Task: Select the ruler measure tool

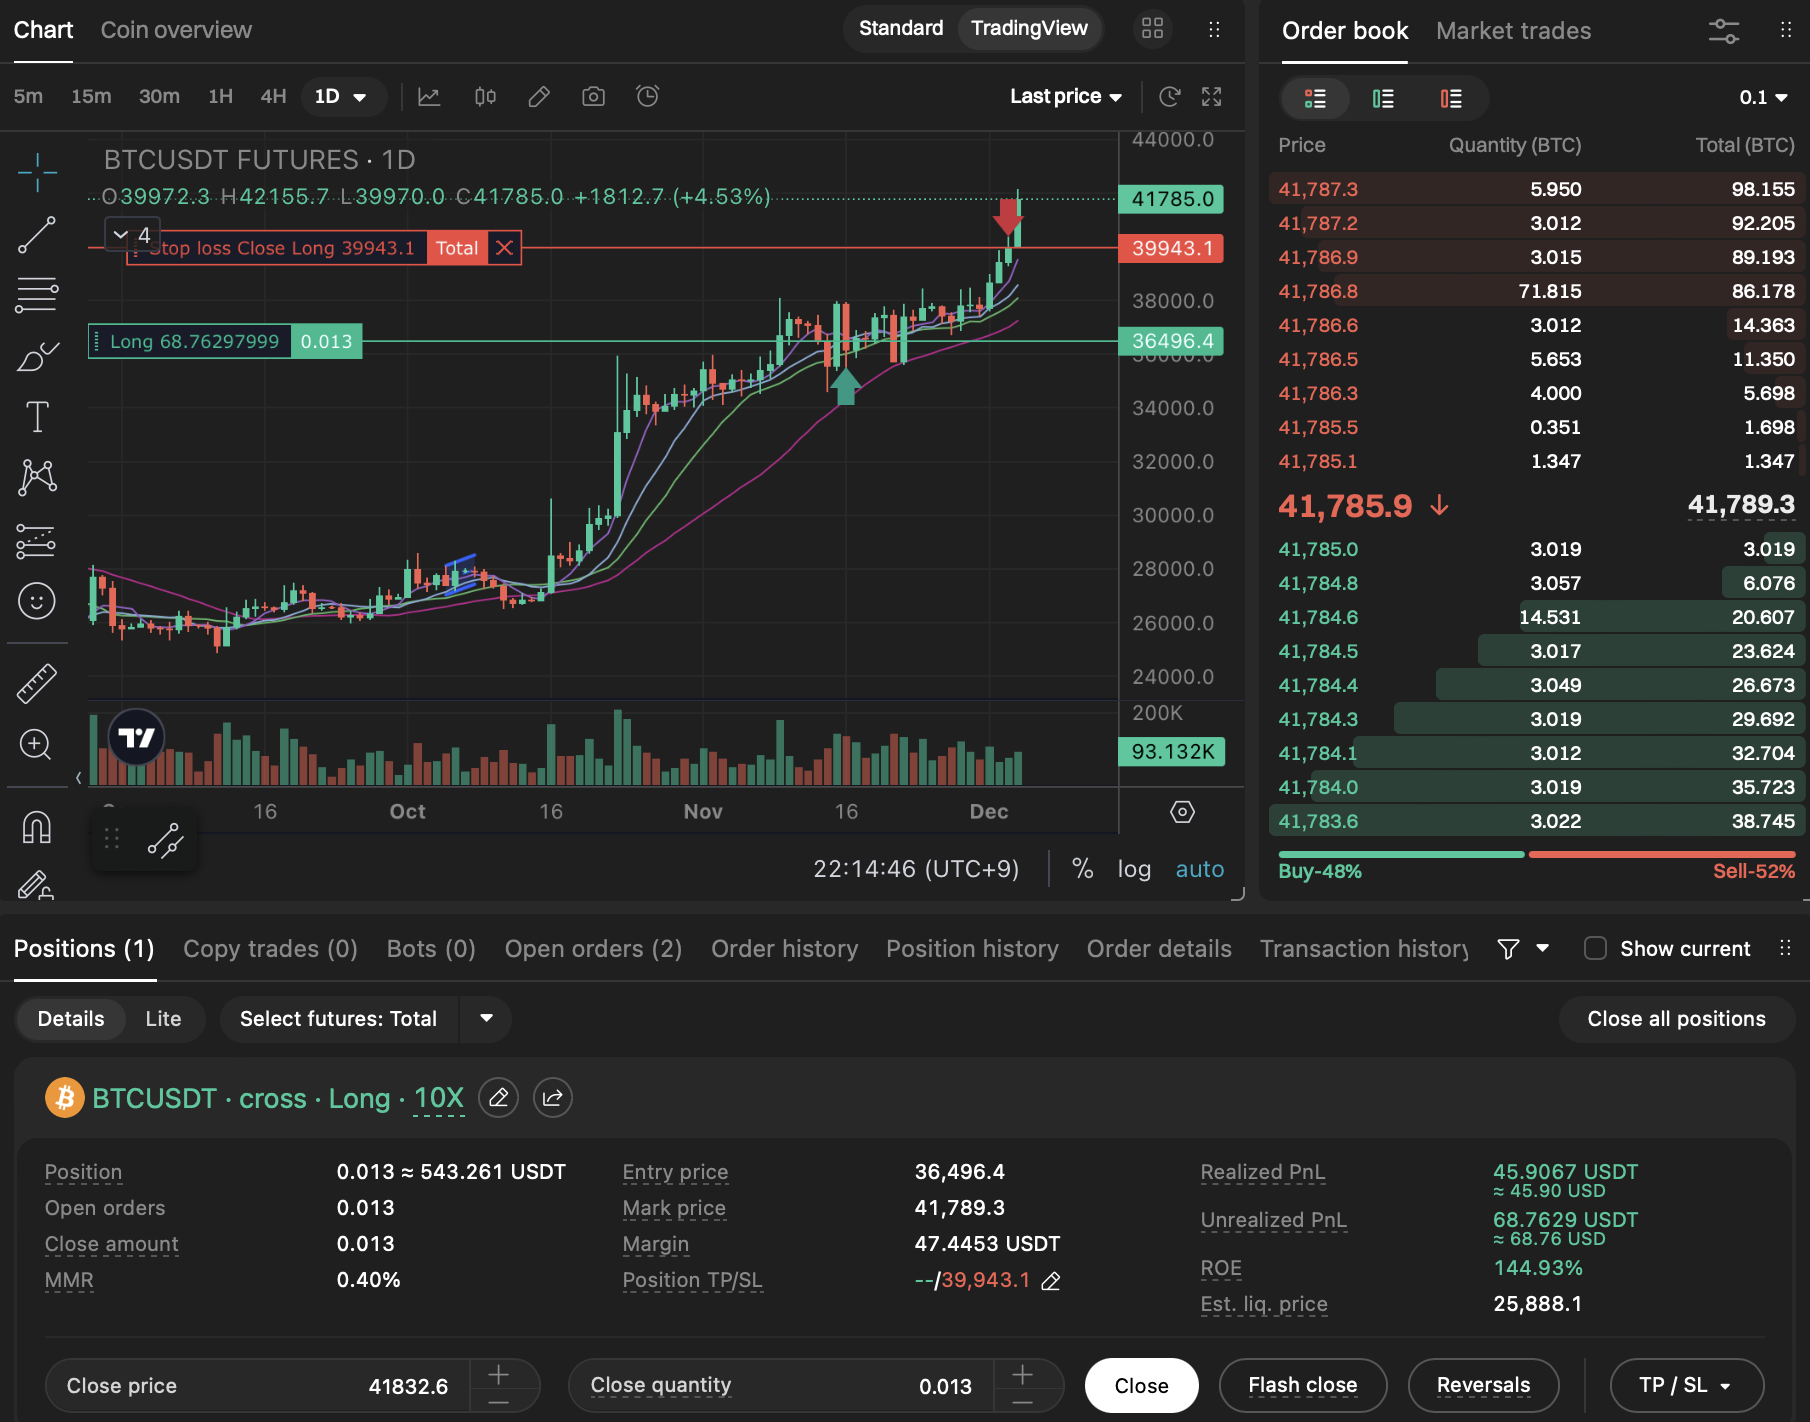Action: 37,684
